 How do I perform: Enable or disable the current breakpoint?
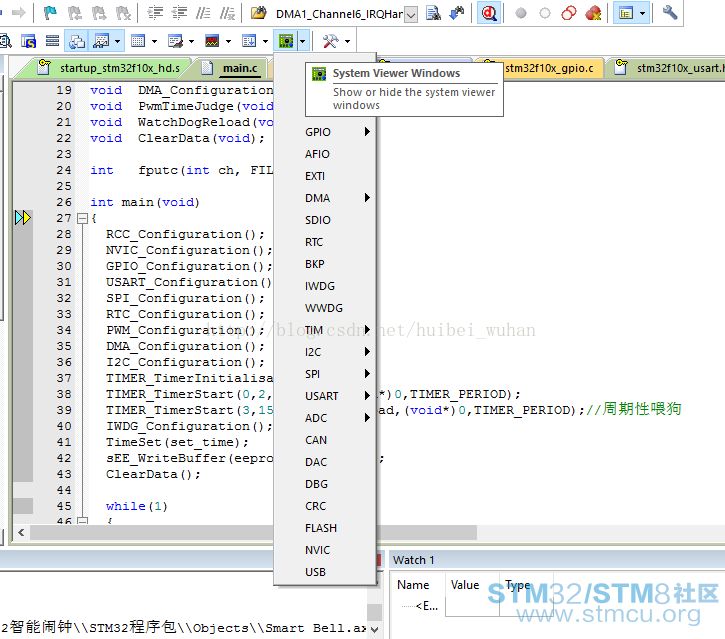click(x=545, y=13)
